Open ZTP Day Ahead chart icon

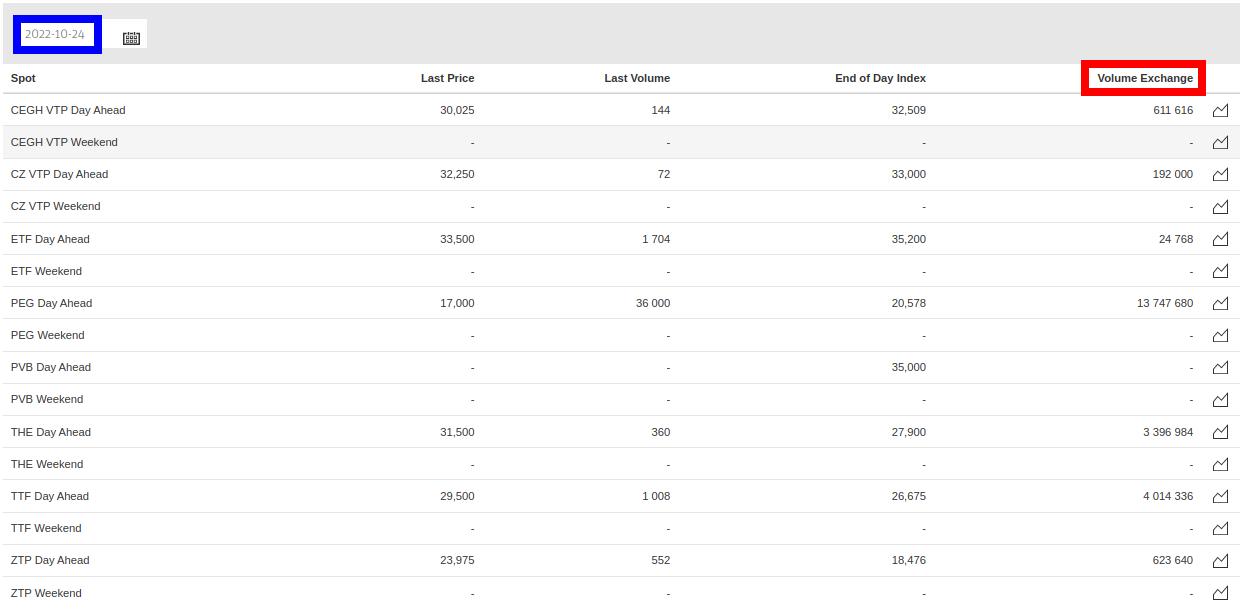1220,560
